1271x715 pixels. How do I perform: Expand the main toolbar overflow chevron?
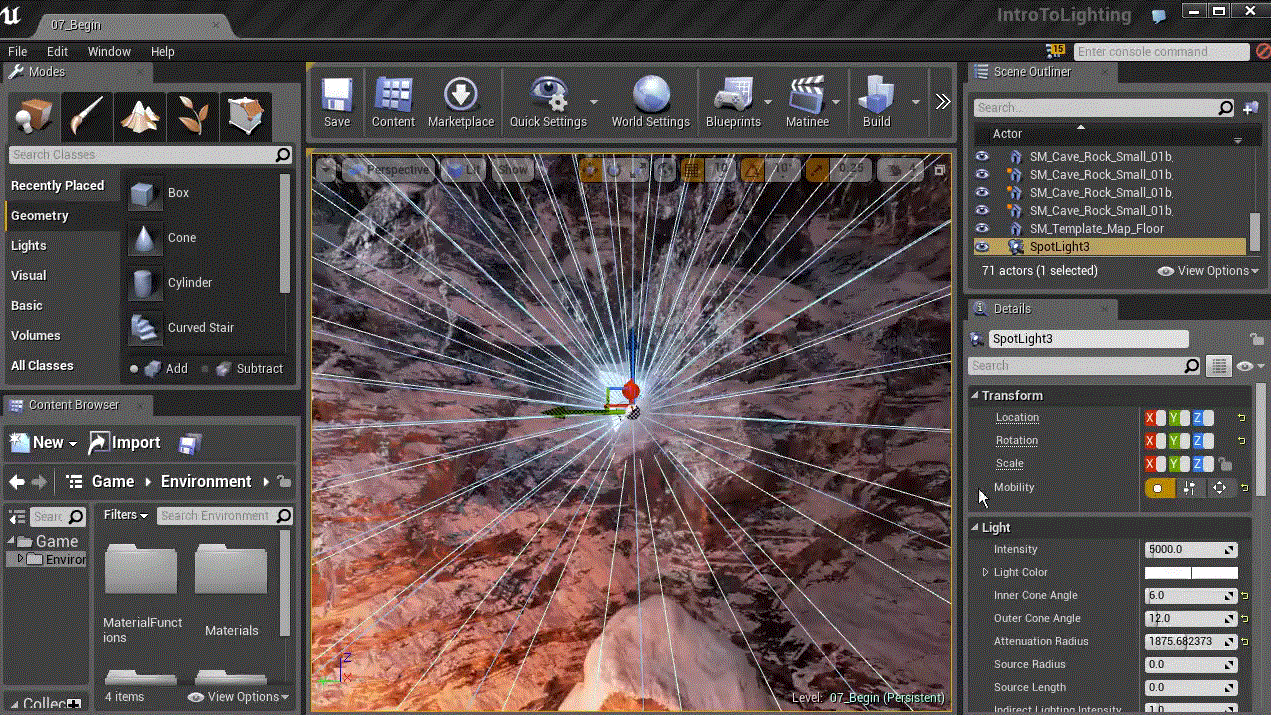pyautogui.click(x=943, y=101)
